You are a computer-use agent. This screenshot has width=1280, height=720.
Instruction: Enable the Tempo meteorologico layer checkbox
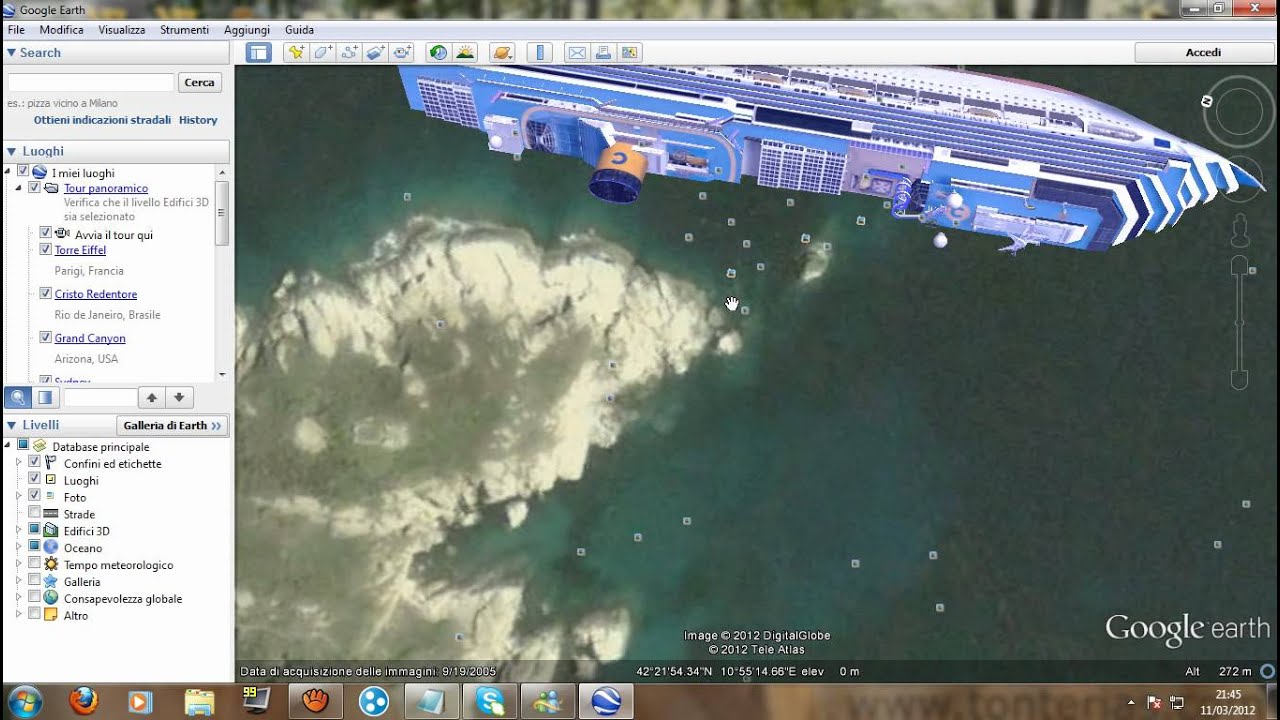coord(35,564)
